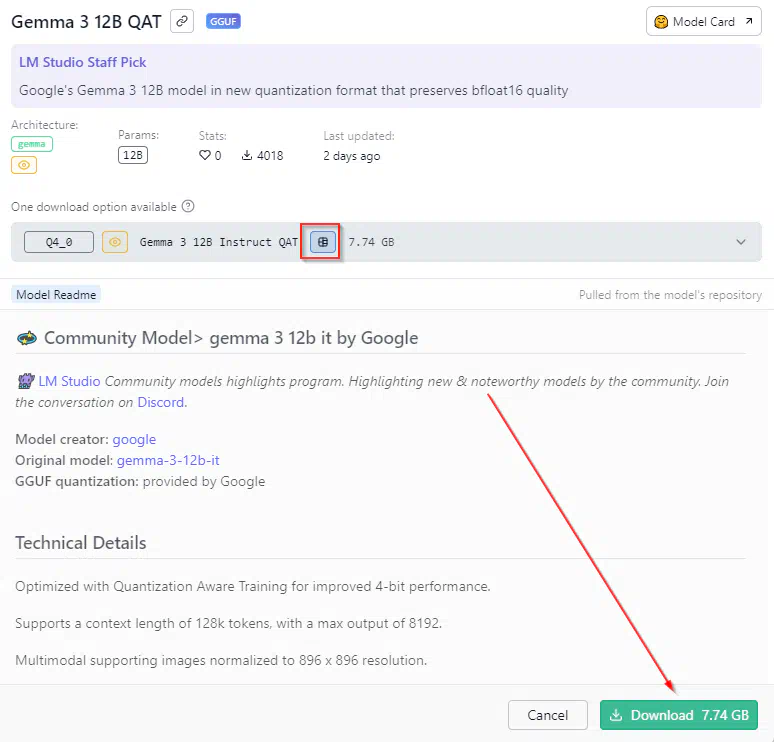
Task: Click the gemma architecture tag
Action: (x=32, y=144)
